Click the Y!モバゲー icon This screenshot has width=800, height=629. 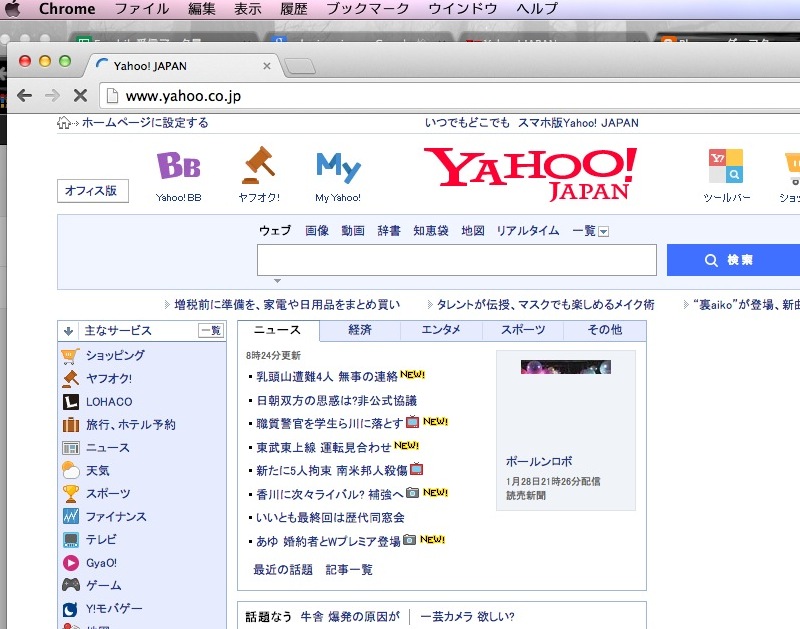(x=70, y=609)
